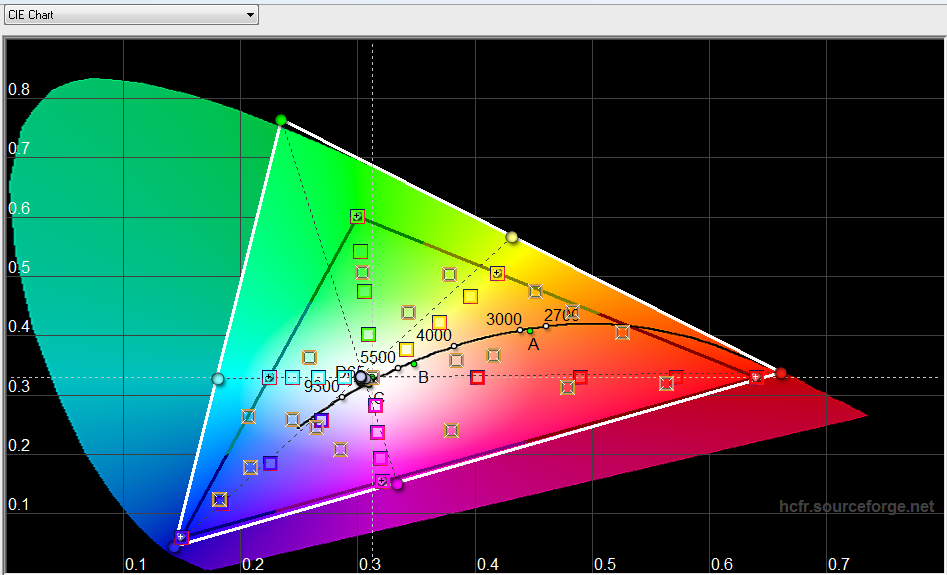Click the 2700 color temperature label
This screenshot has height=575, width=947.
(561, 316)
